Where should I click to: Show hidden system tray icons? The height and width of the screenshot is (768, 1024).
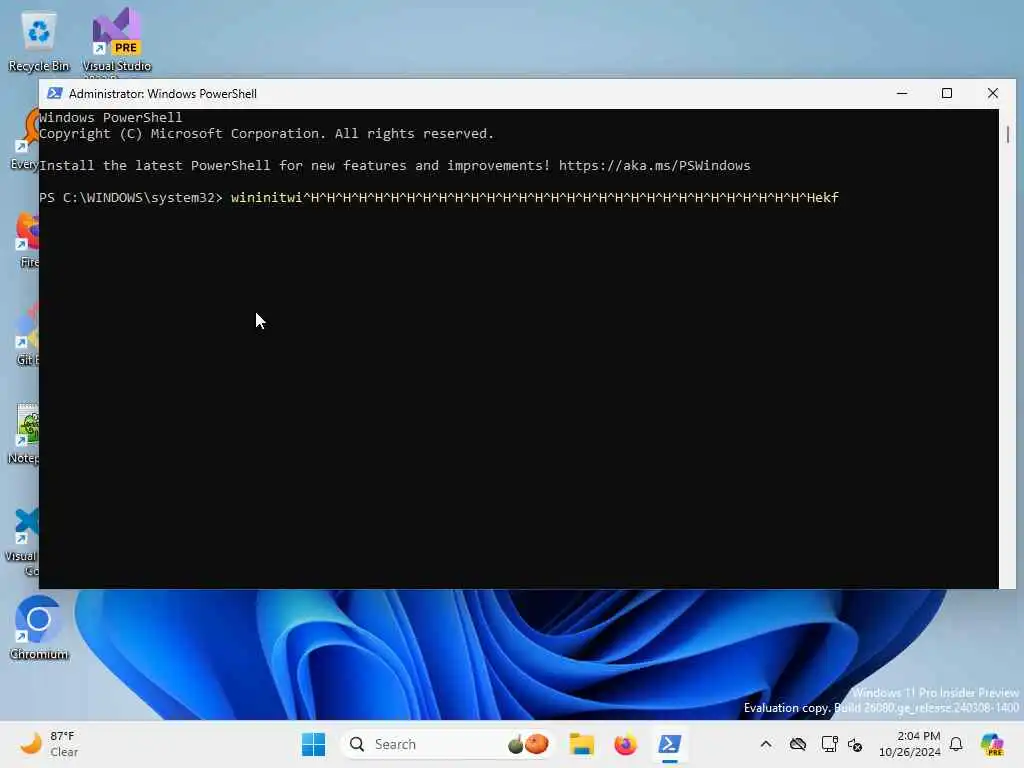(x=766, y=744)
